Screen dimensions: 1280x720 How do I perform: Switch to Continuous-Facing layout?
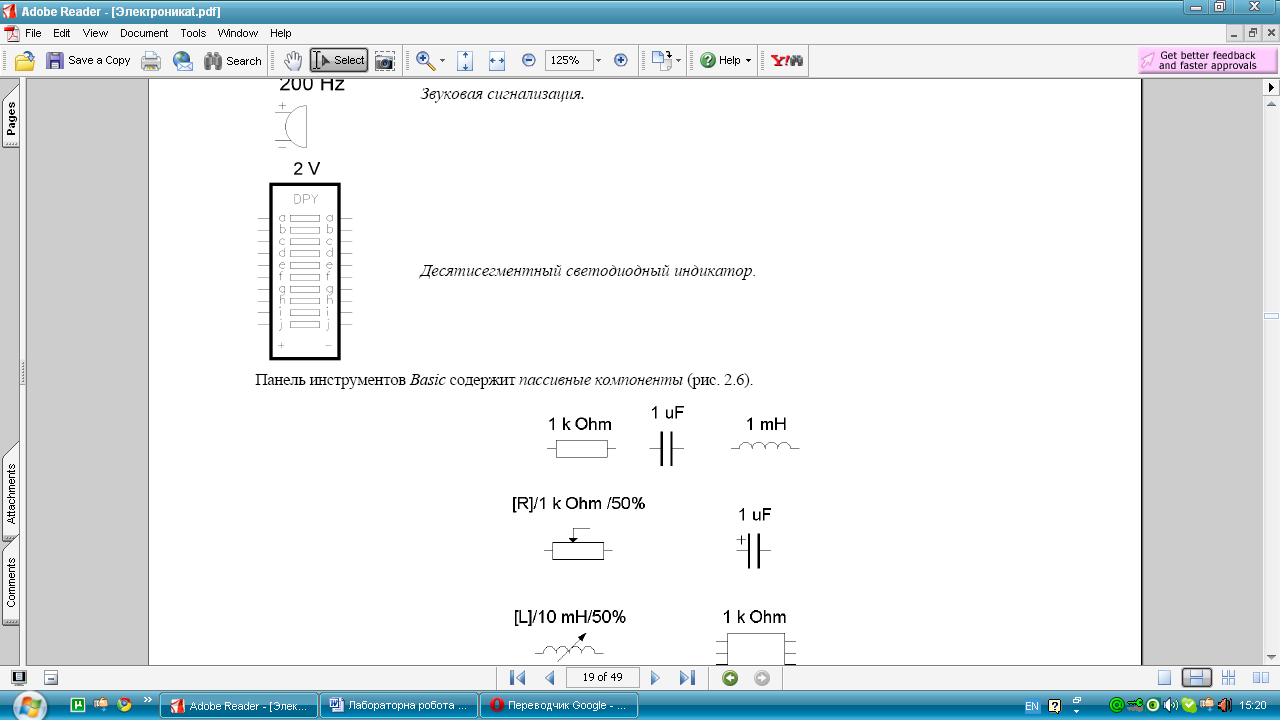pos(1229,677)
